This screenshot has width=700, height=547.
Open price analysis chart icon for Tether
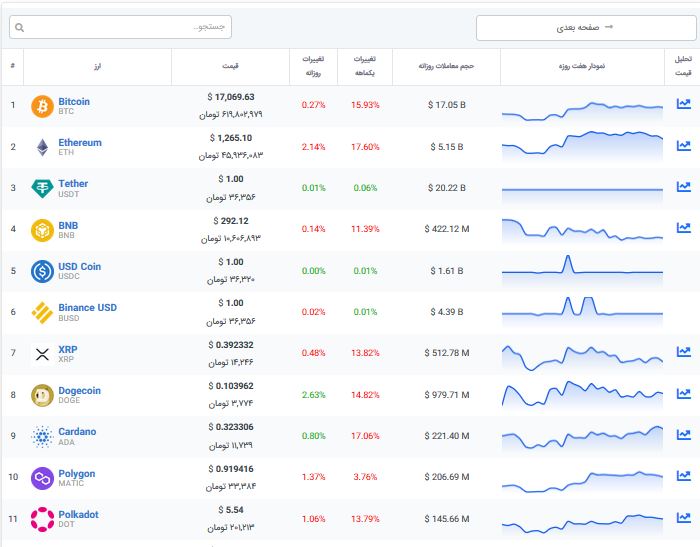pos(683,186)
